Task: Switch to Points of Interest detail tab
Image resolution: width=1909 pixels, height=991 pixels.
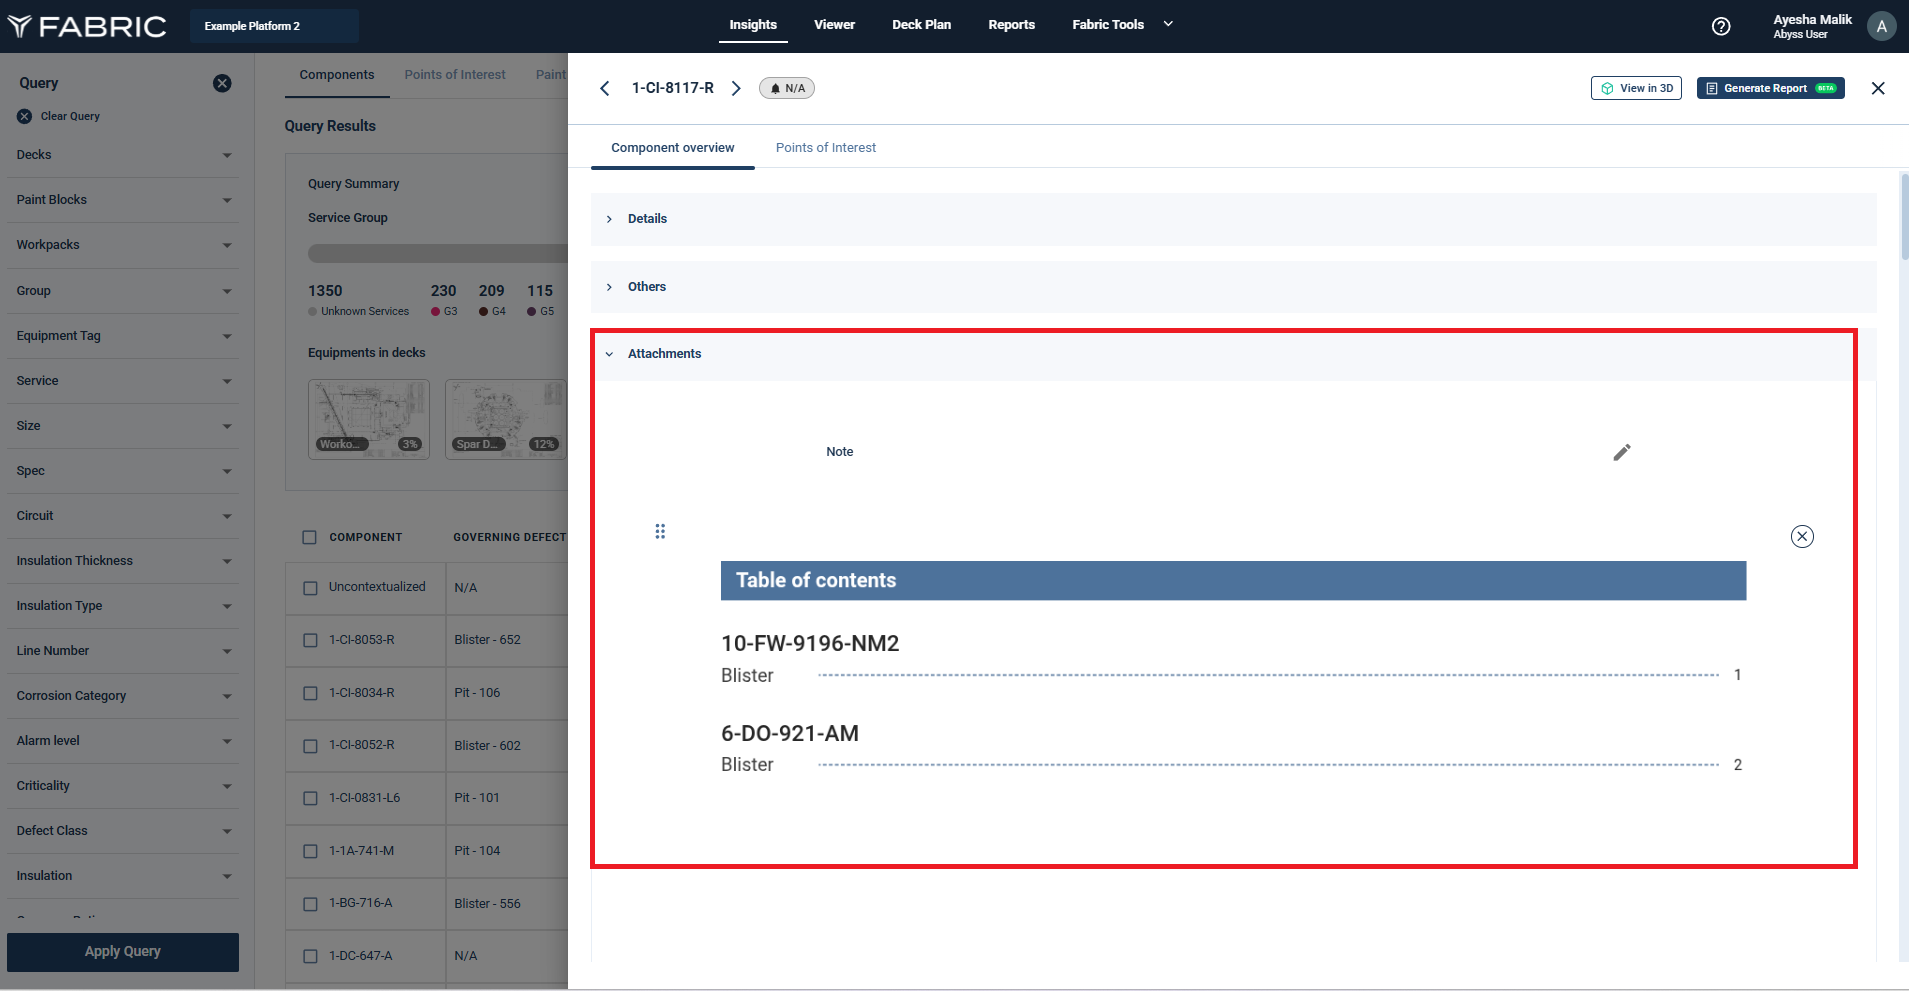Action: click(825, 148)
